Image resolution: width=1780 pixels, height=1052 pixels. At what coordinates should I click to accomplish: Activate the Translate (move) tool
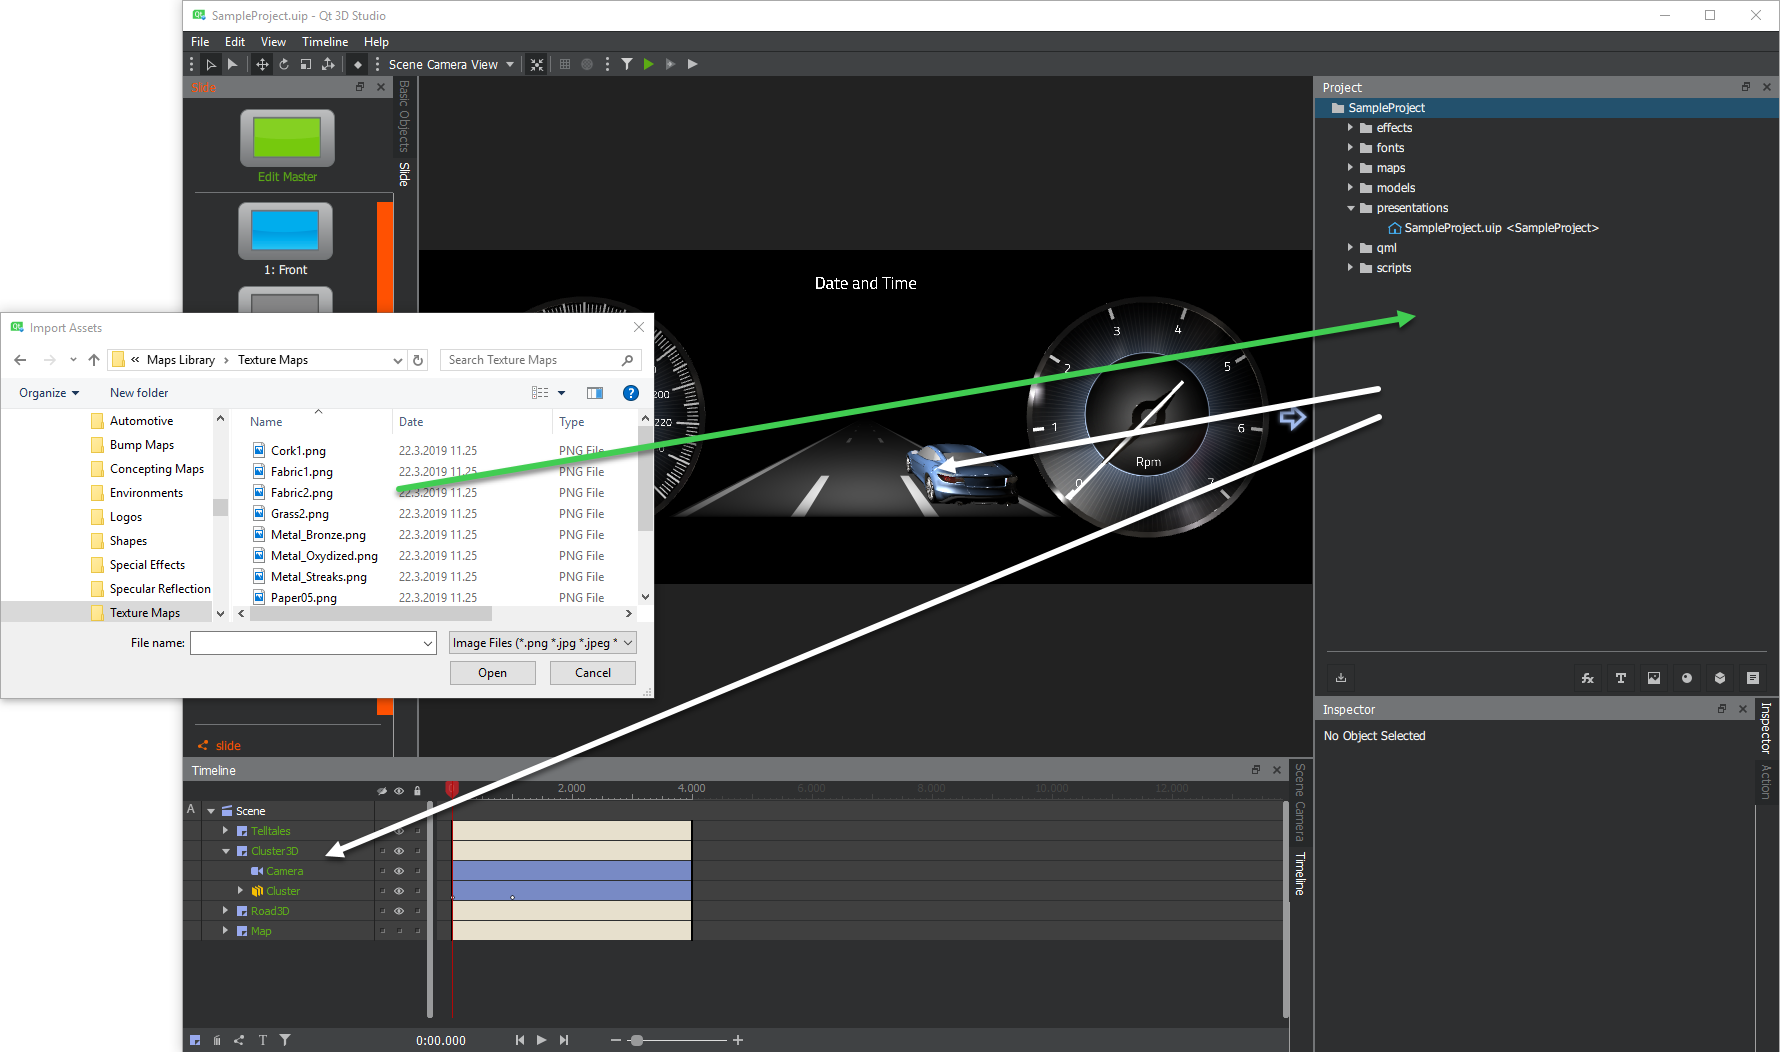coord(261,63)
